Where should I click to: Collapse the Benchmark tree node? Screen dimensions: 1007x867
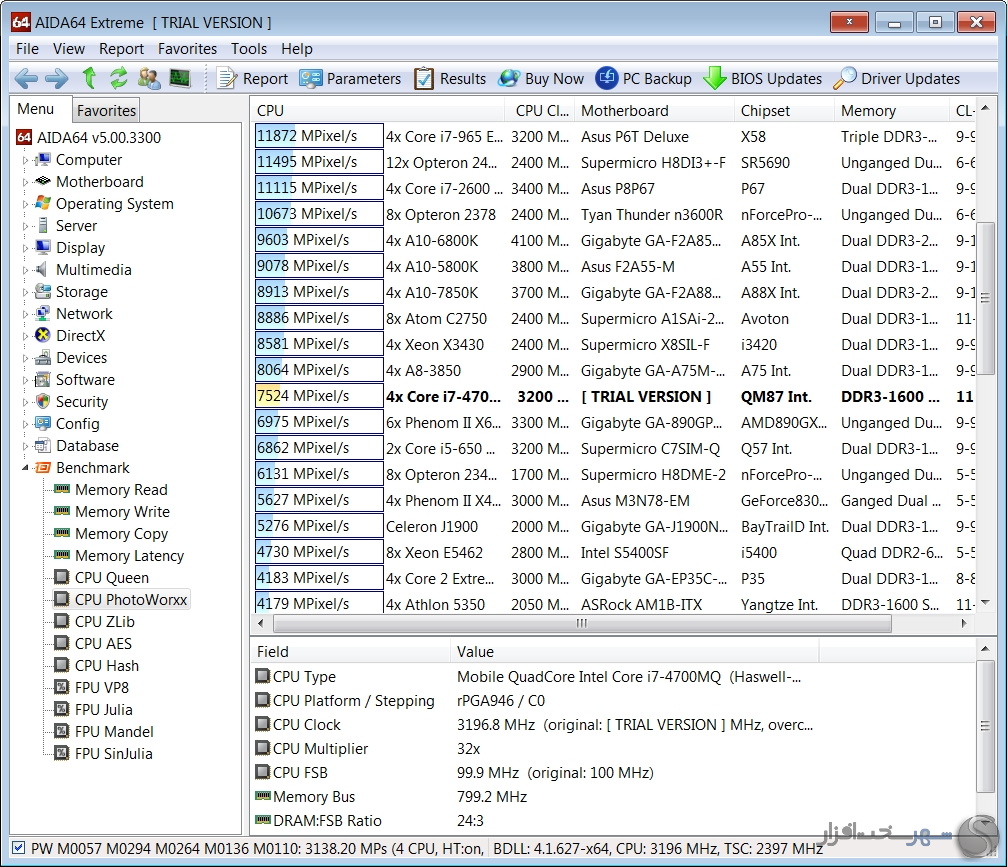point(25,468)
